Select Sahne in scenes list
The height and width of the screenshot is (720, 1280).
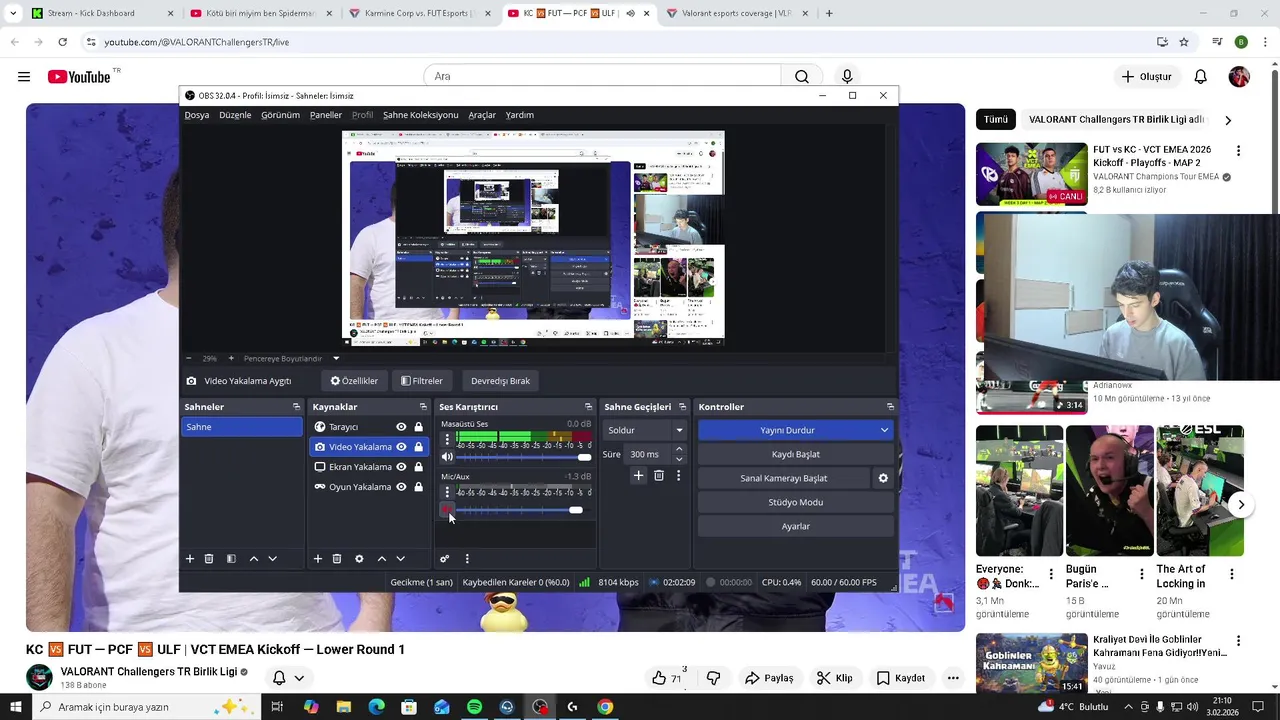[x=241, y=427]
